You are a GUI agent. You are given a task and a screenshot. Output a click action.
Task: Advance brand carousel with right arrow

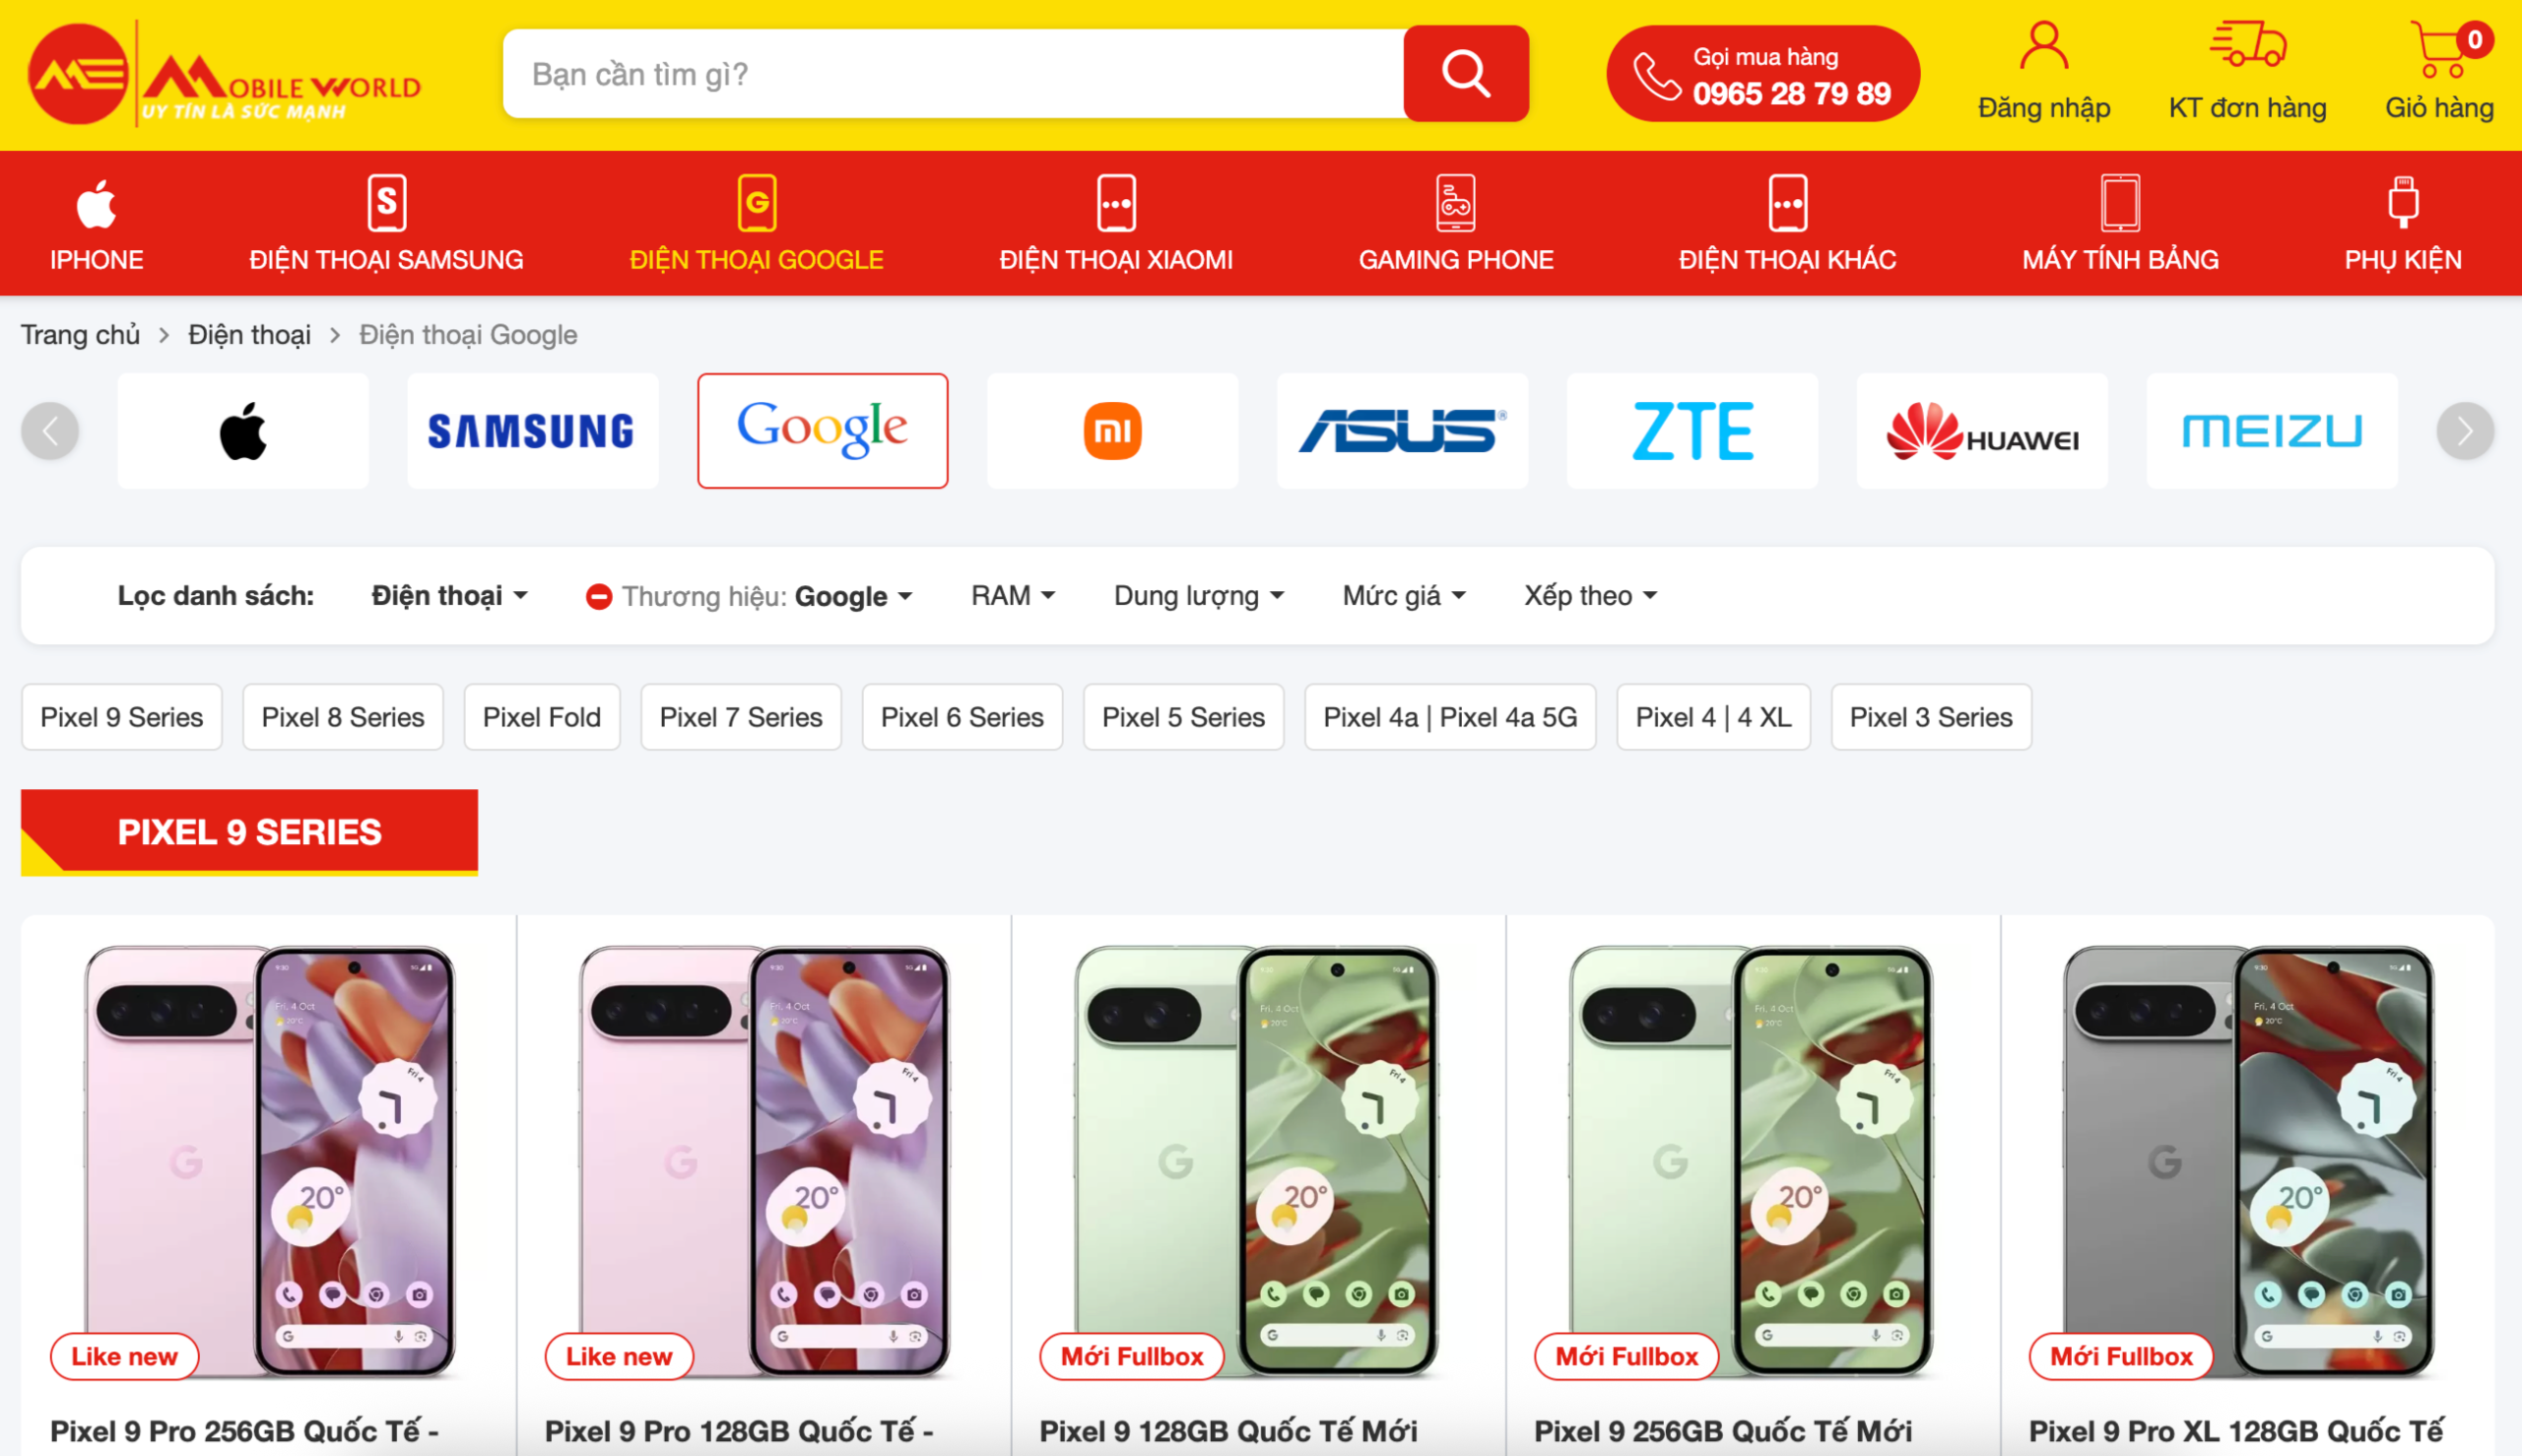(2465, 431)
